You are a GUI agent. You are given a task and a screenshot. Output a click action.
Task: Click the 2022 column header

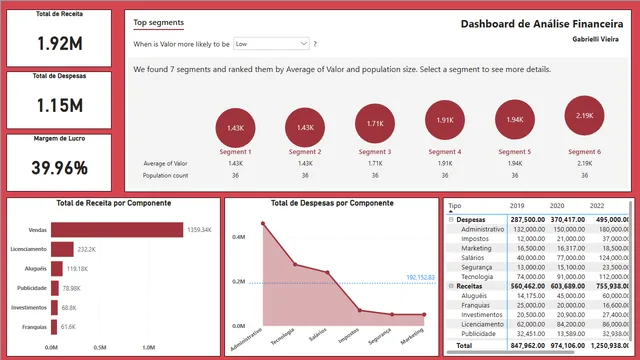pyautogui.click(x=597, y=206)
